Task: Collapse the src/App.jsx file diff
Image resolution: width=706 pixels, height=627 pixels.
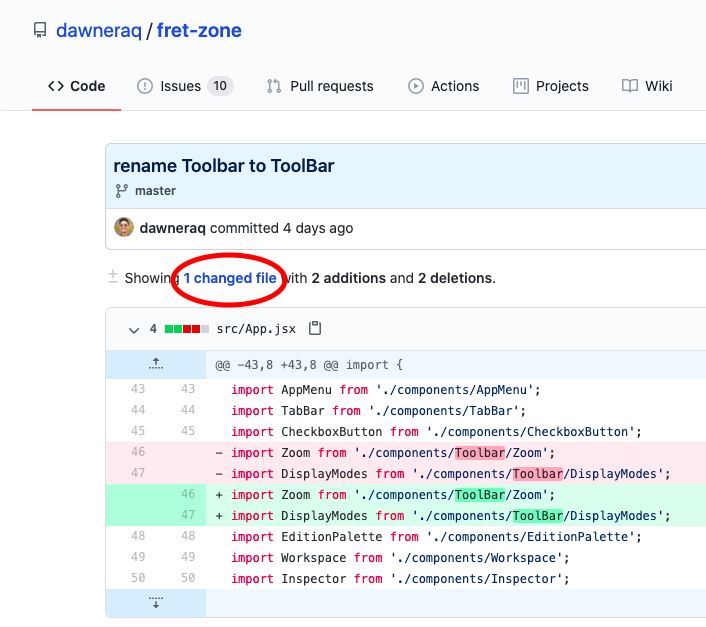Action: [134, 330]
